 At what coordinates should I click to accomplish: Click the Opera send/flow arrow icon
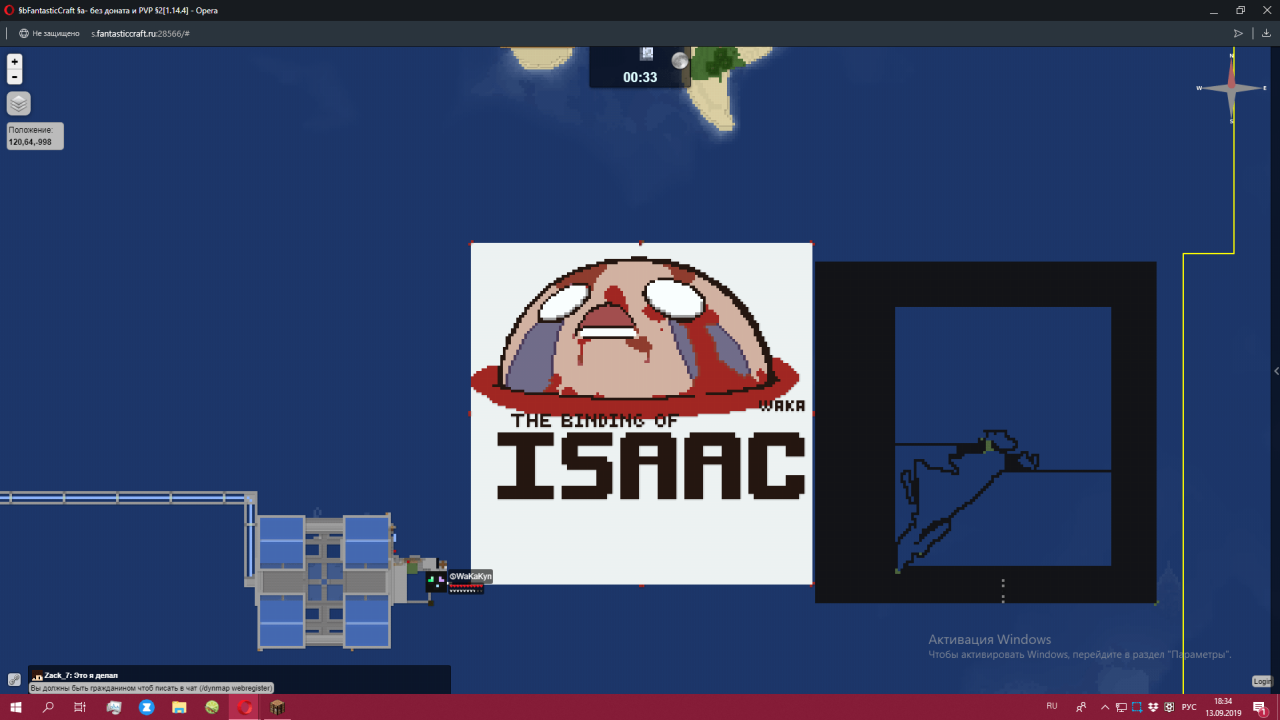point(1238,33)
